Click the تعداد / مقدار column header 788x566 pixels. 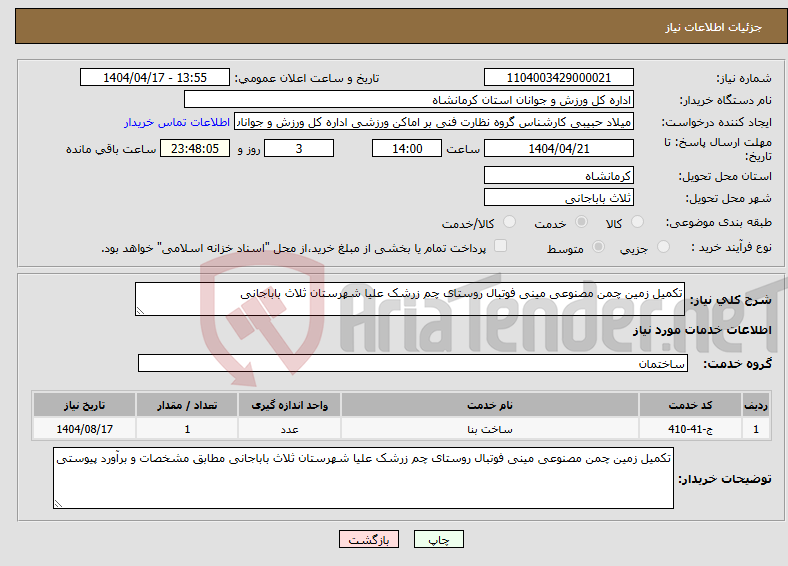pos(187,405)
